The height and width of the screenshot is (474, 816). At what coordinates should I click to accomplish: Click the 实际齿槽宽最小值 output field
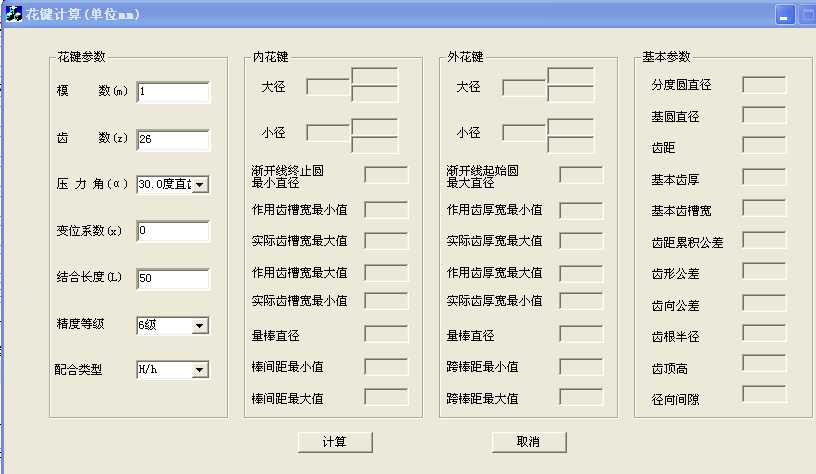pos(387,300)
